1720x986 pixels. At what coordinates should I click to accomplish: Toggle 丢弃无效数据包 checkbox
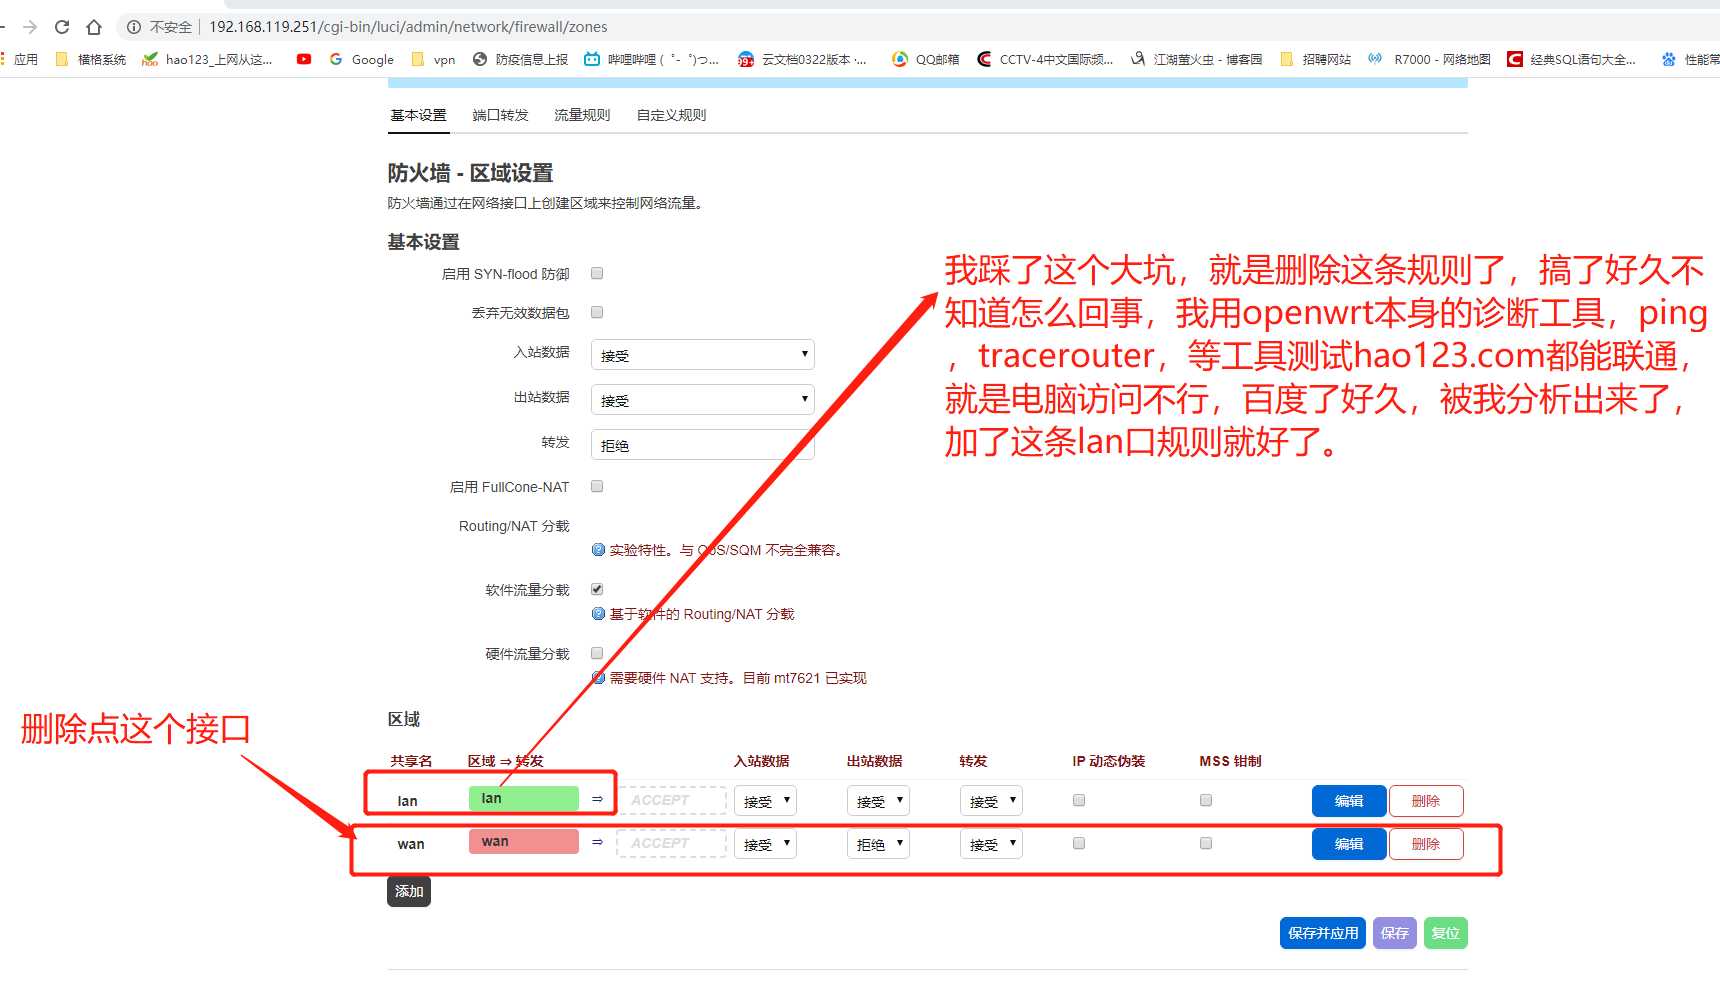pyautogui.click(x=597, y=312)
